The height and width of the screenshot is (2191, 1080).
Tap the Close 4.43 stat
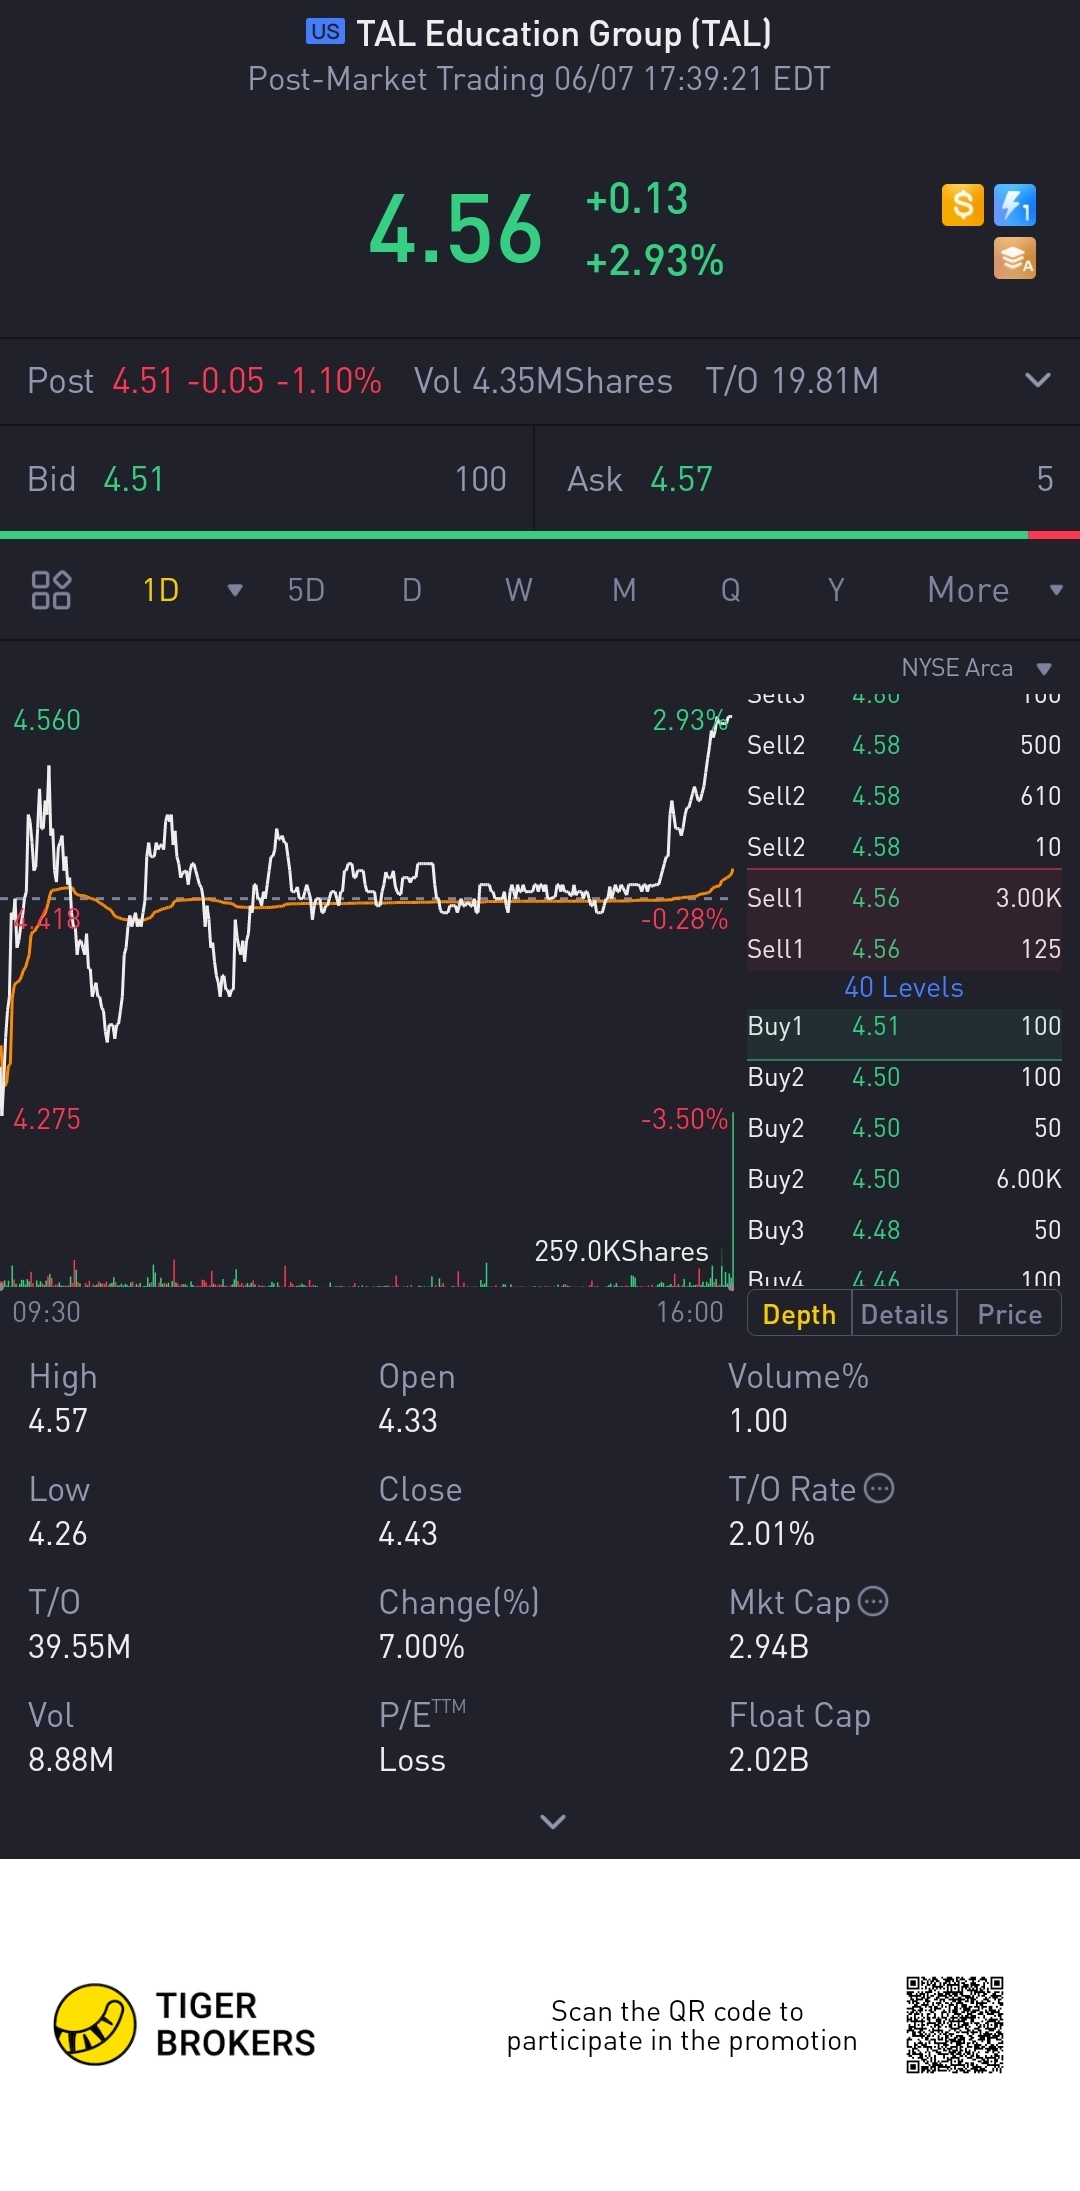click(x=420, y=1511)
